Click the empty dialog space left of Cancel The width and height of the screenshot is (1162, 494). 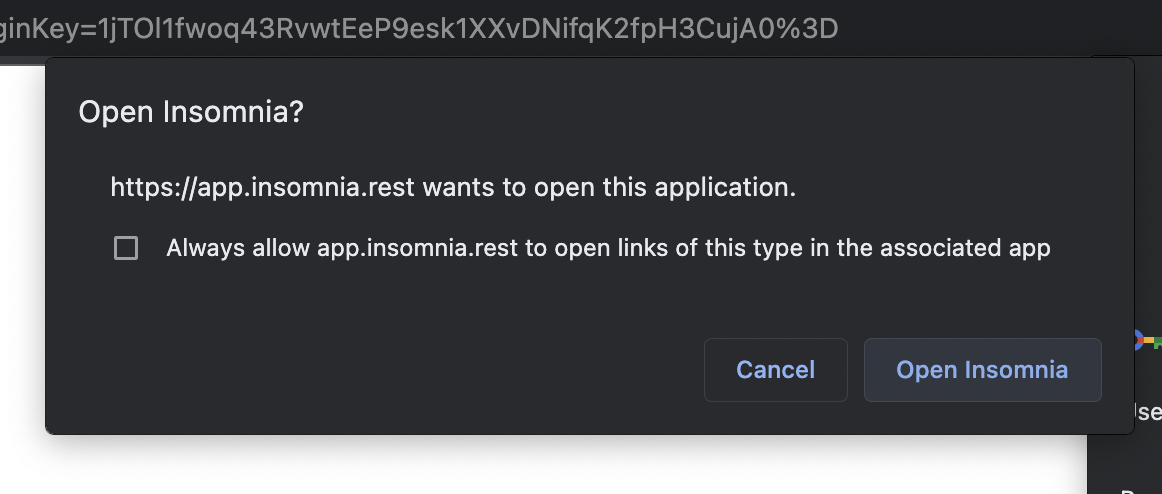coord(371,370)
